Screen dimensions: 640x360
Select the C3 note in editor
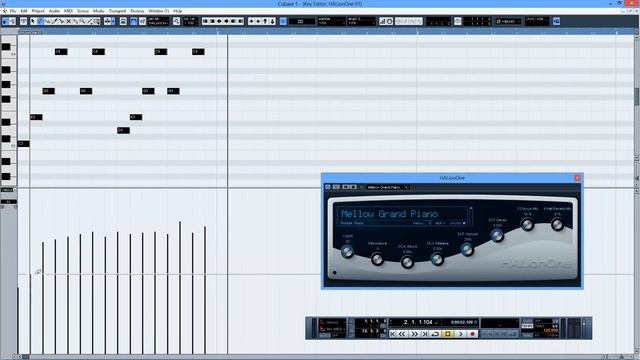click(x=23, y=144)
